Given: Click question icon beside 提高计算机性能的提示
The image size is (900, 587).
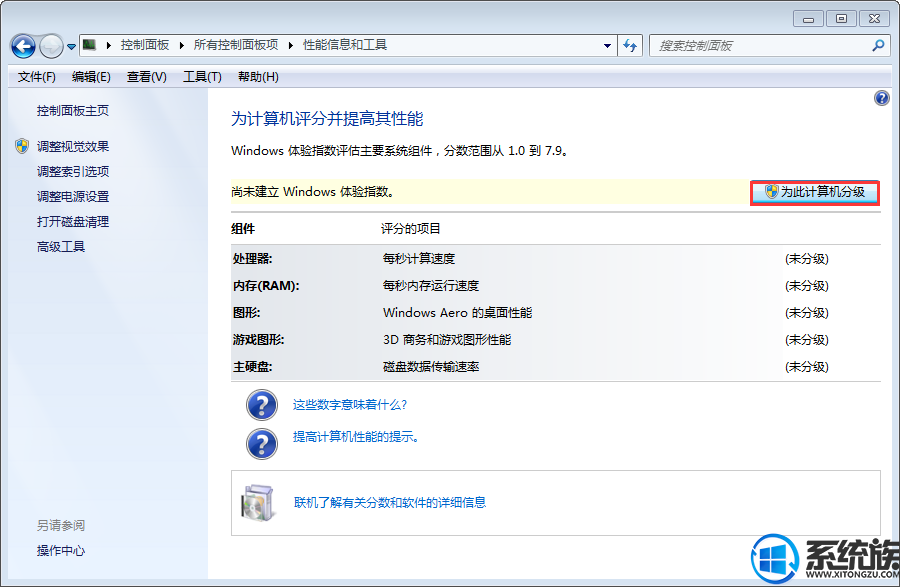Looking at the screenshot, I should coord(262,444).
